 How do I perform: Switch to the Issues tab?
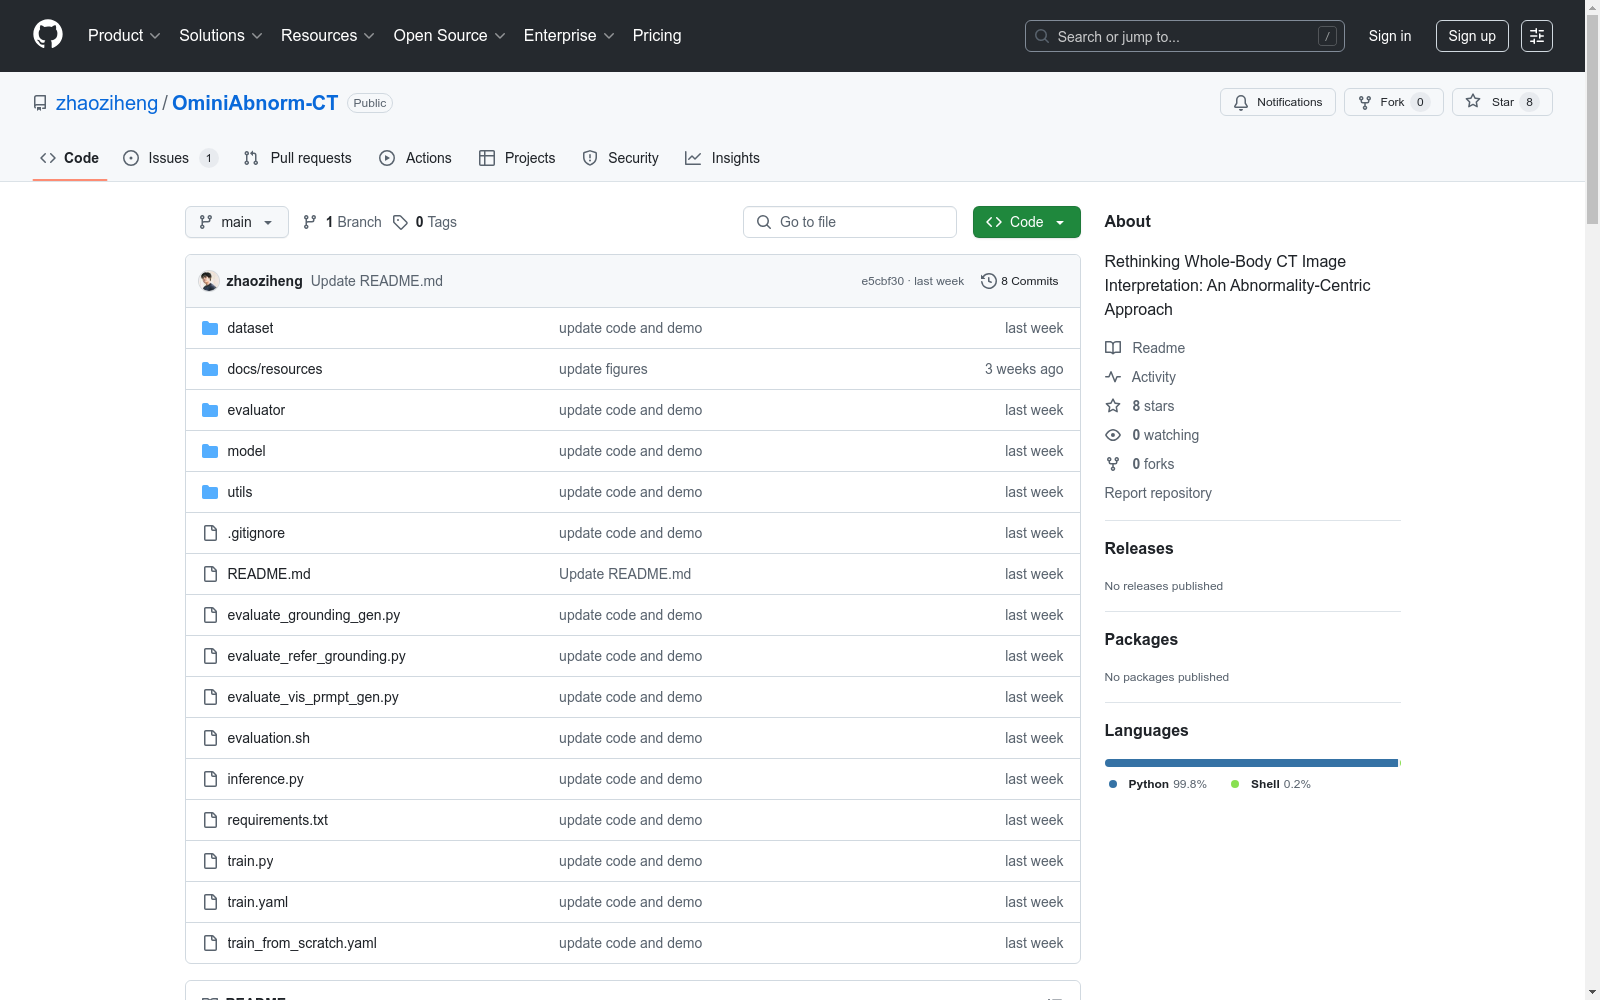[x=169, y=158]
